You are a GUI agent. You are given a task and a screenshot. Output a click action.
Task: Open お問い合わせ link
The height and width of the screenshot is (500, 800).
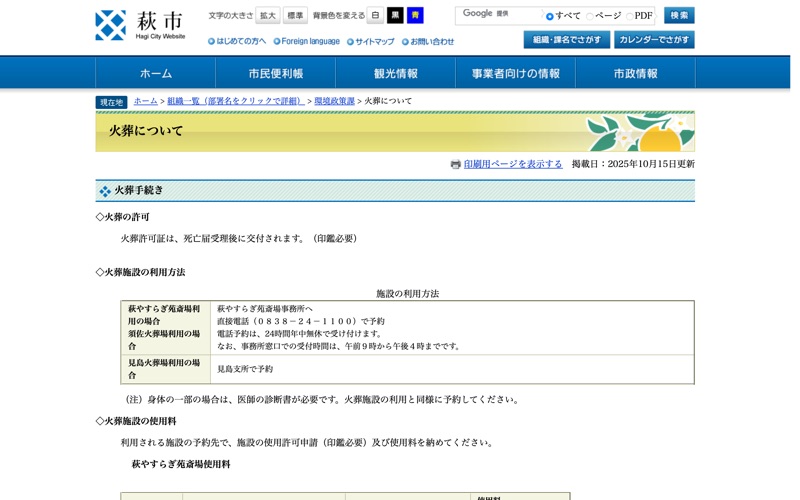click(x=428, y=41)
